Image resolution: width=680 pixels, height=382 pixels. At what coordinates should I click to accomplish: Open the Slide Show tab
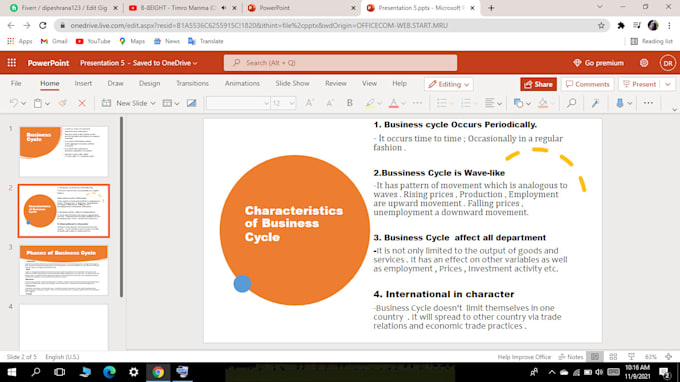292,83
